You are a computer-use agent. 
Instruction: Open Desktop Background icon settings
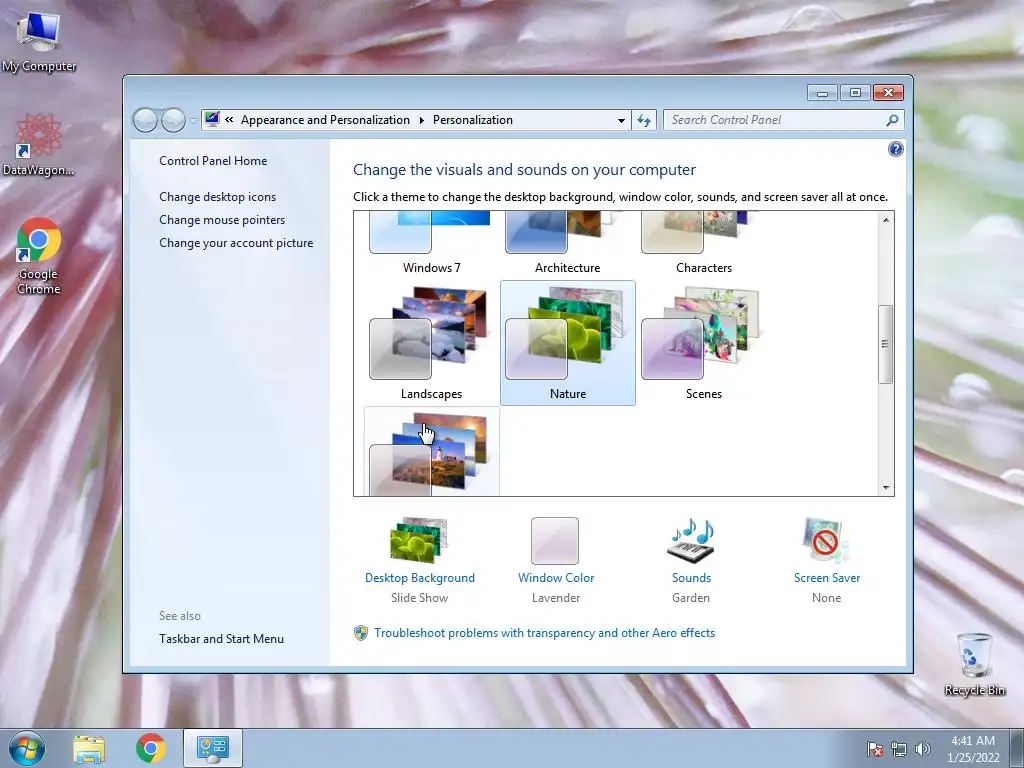coord(419,541)
